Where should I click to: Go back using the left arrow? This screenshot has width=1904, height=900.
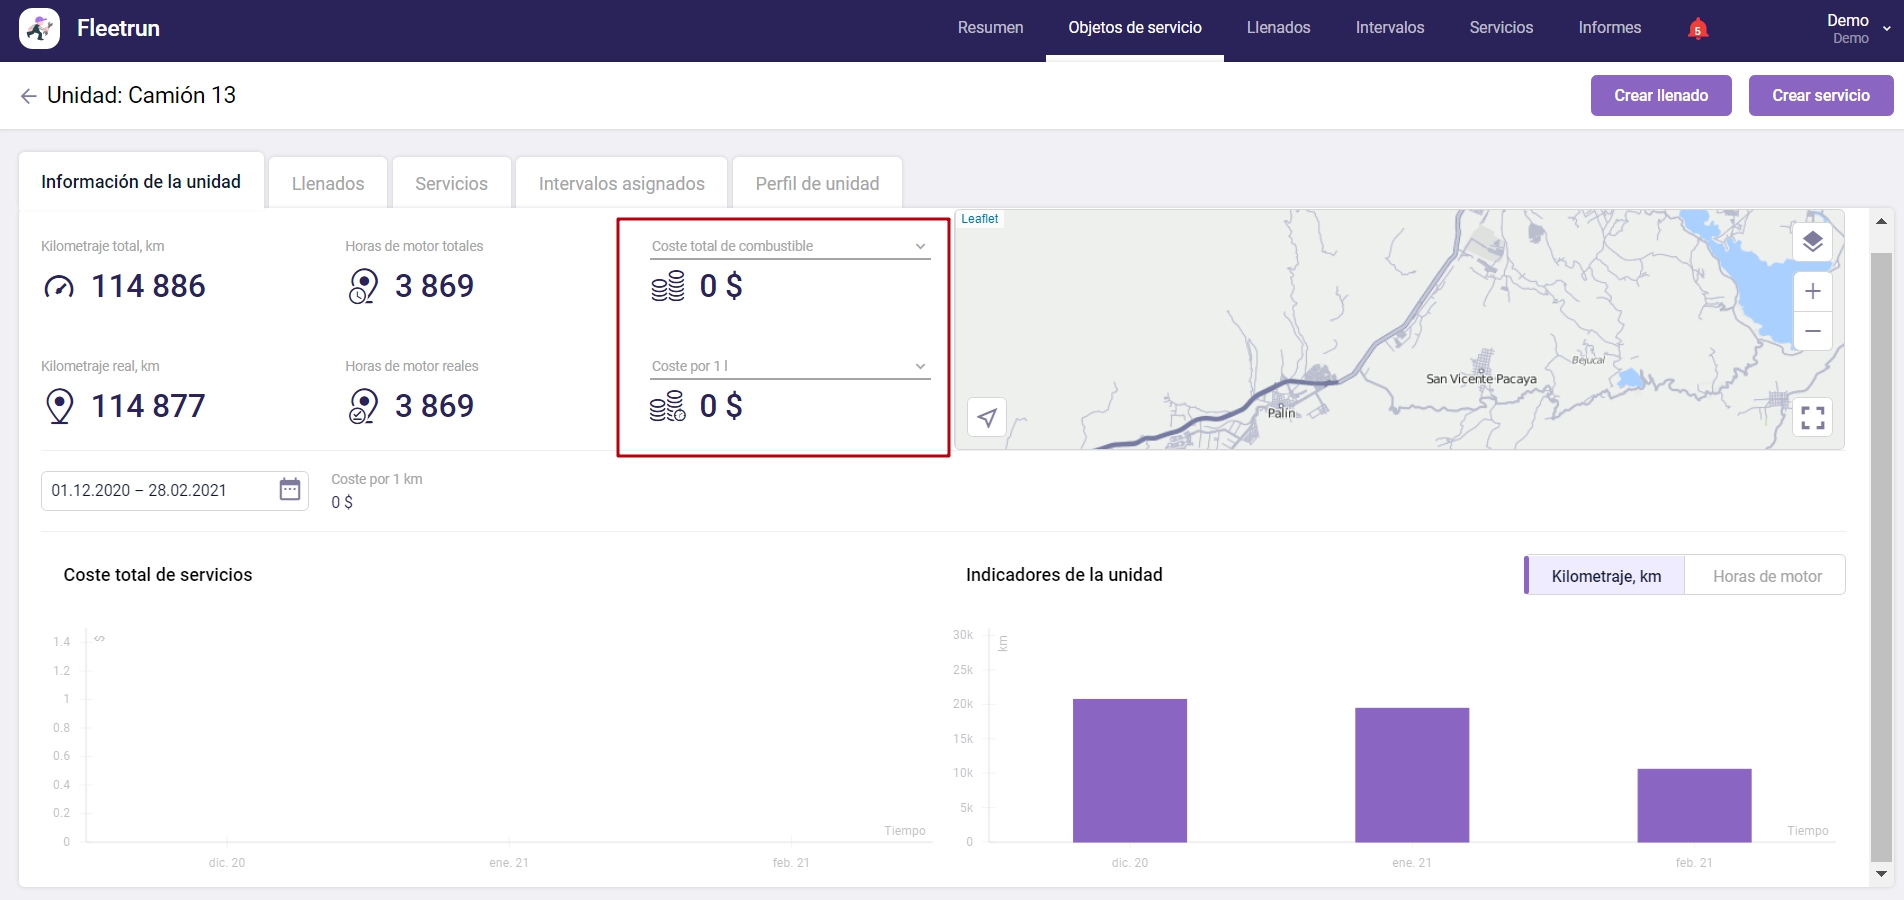point(28,96)
